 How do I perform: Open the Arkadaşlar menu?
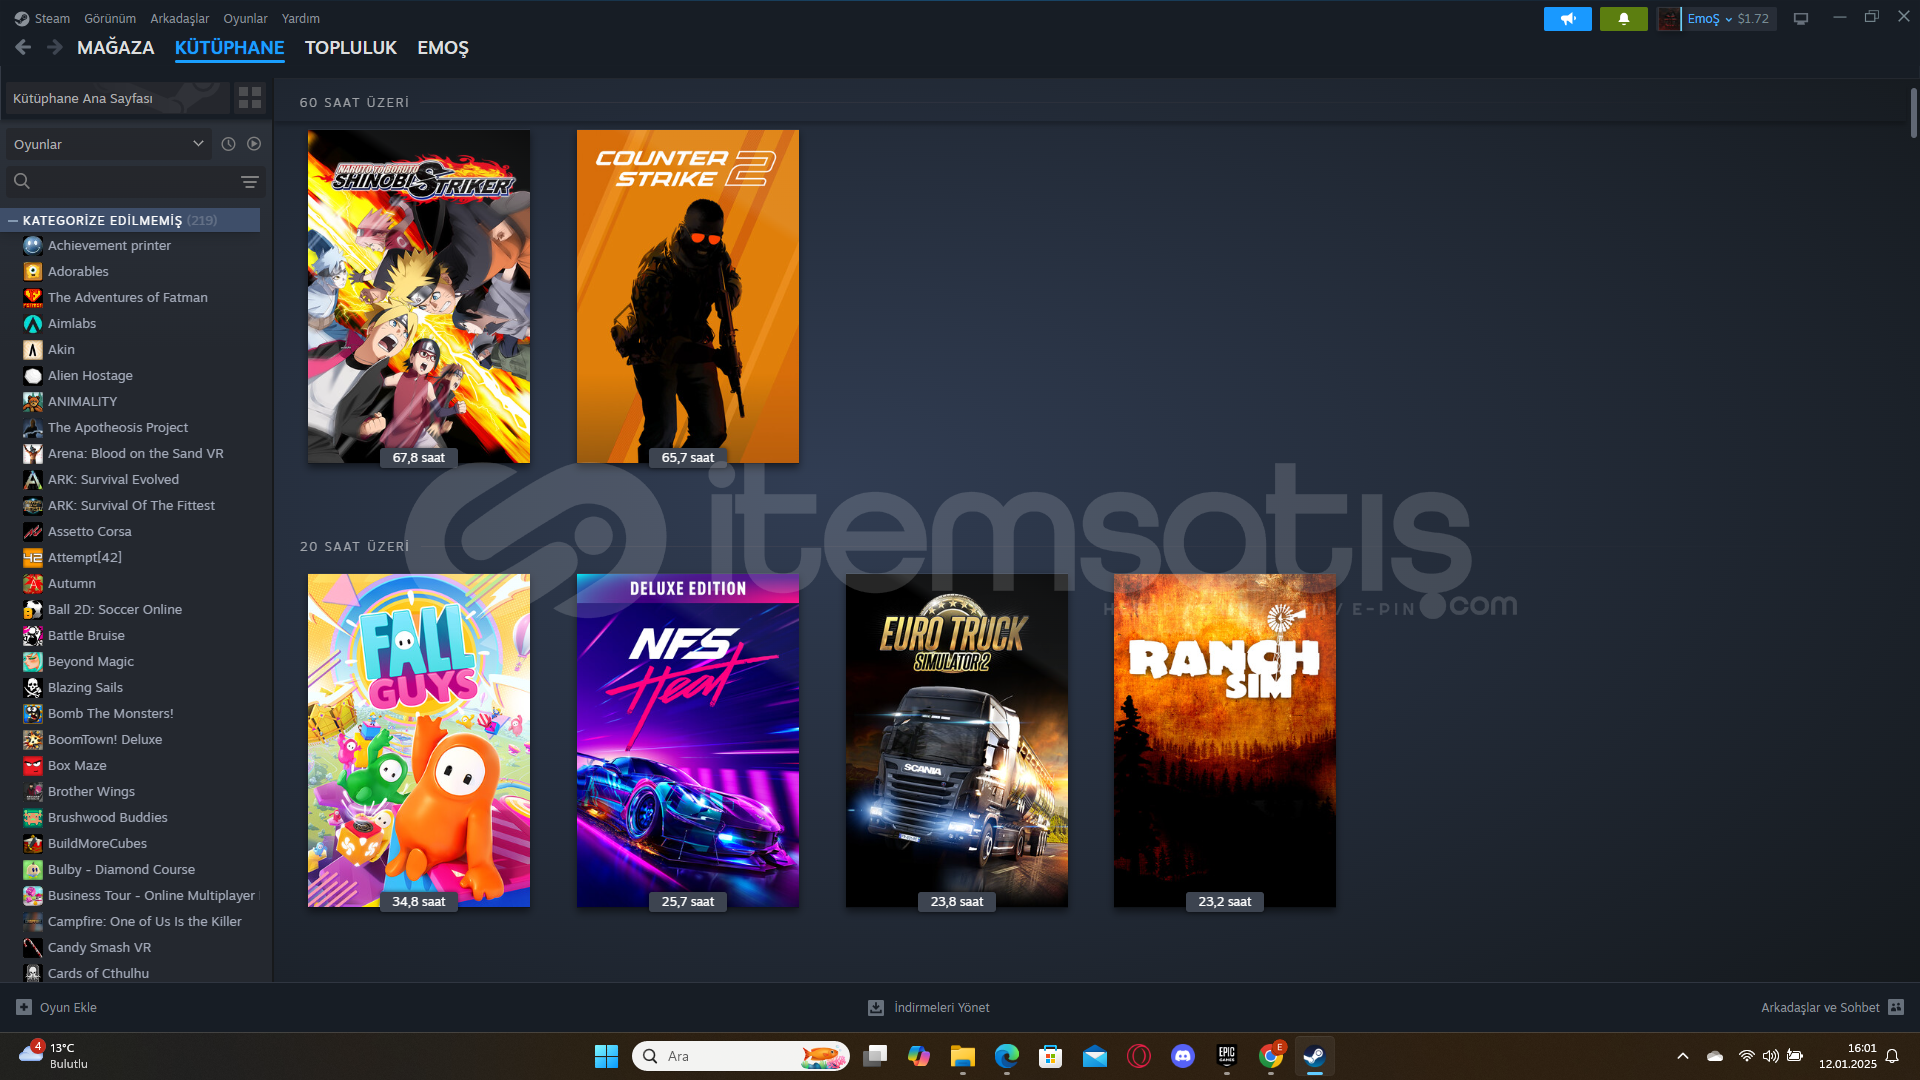180,18
